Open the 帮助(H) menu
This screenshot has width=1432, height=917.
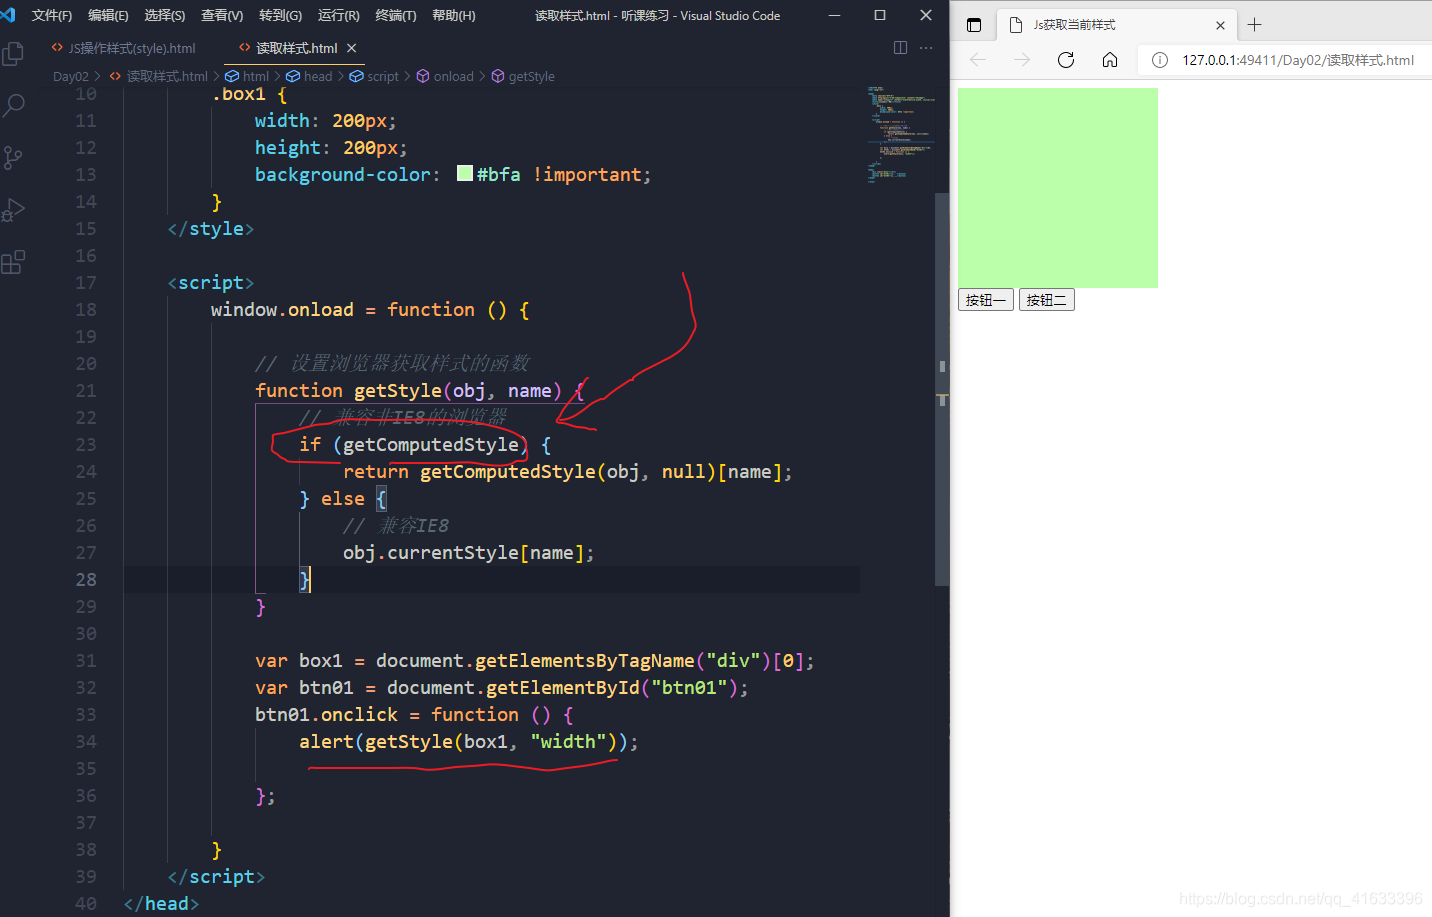tap(454, 15)
